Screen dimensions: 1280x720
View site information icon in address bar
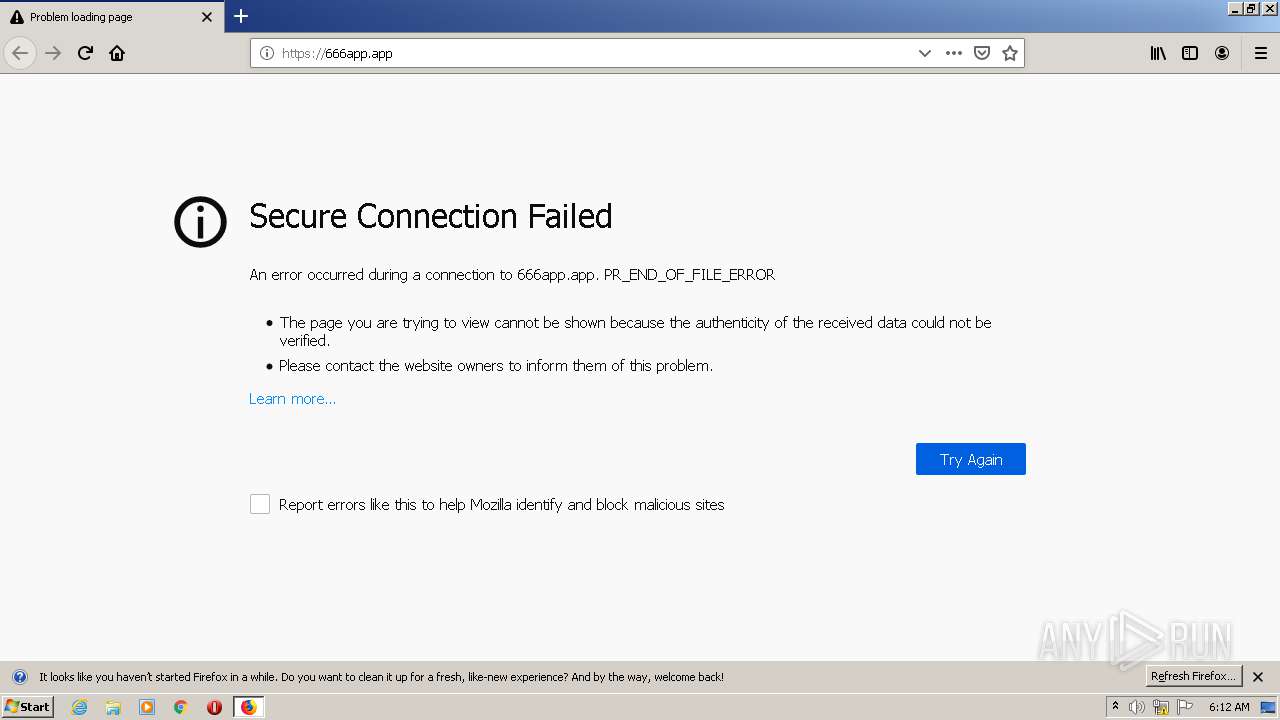pyautogui.click(x=267, y=53)
